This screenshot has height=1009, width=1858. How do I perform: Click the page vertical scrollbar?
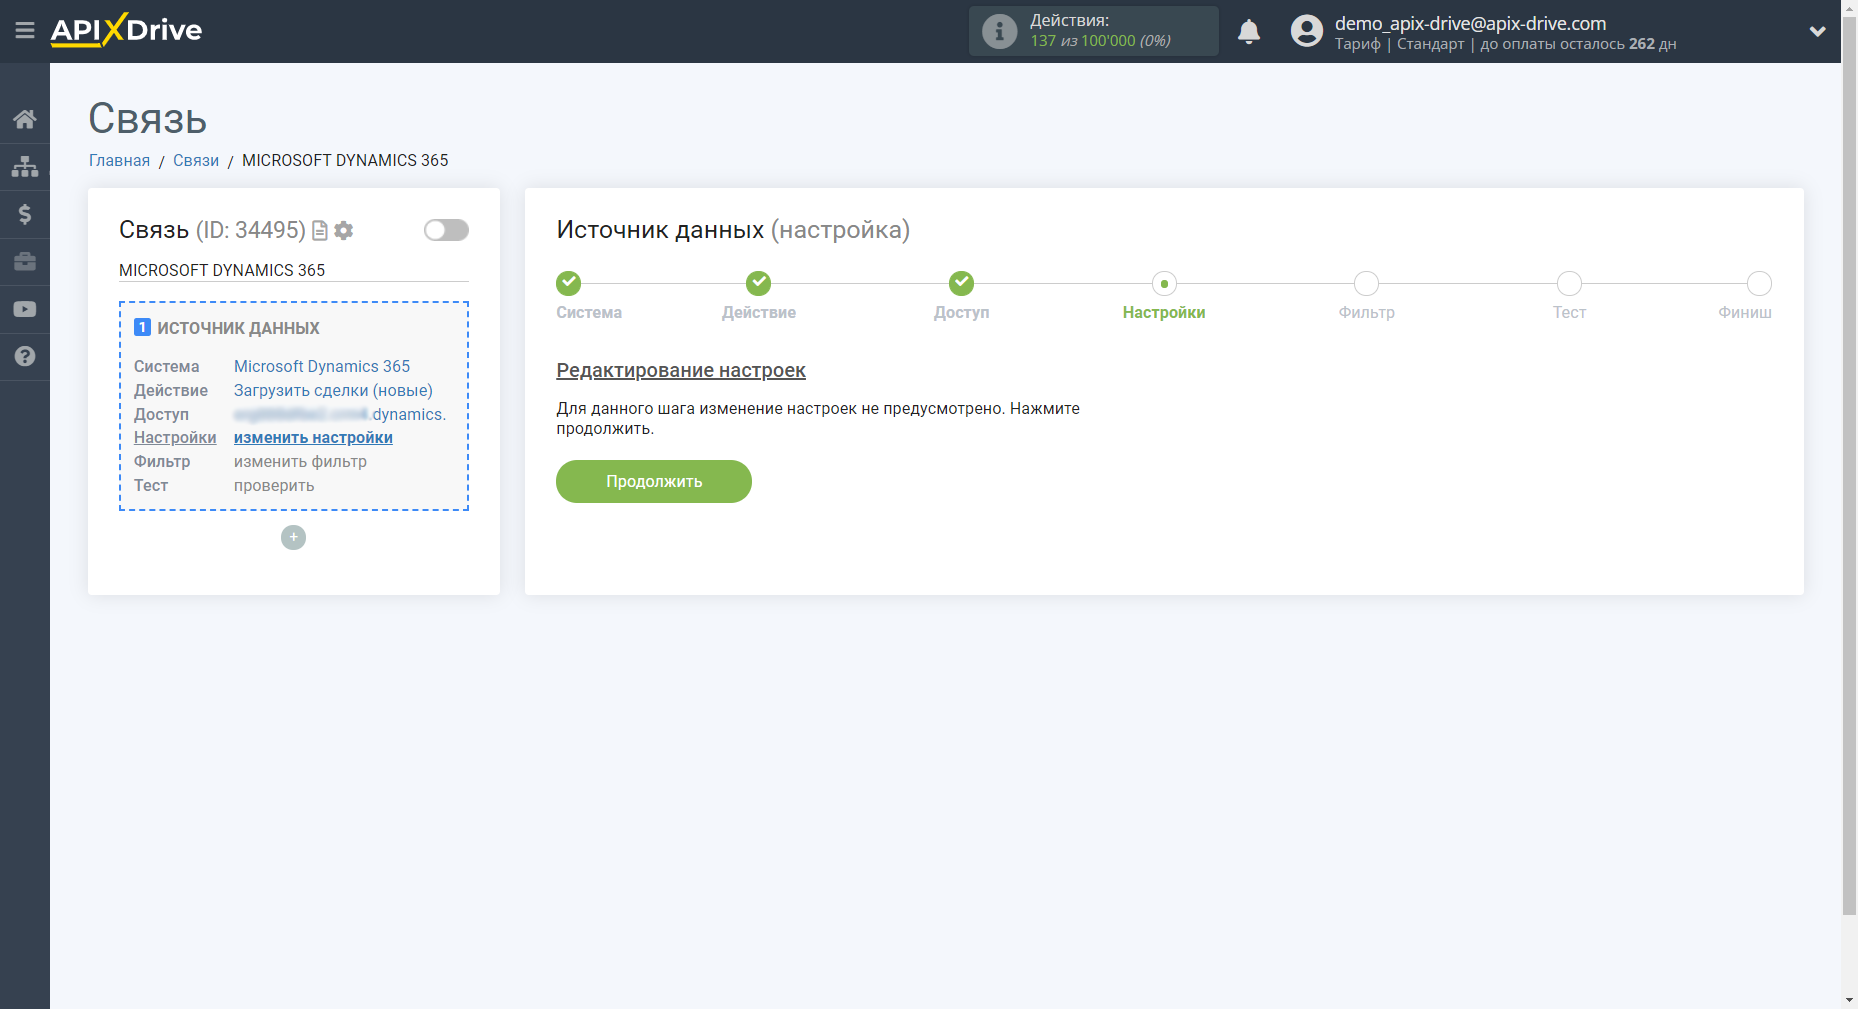1850,465
